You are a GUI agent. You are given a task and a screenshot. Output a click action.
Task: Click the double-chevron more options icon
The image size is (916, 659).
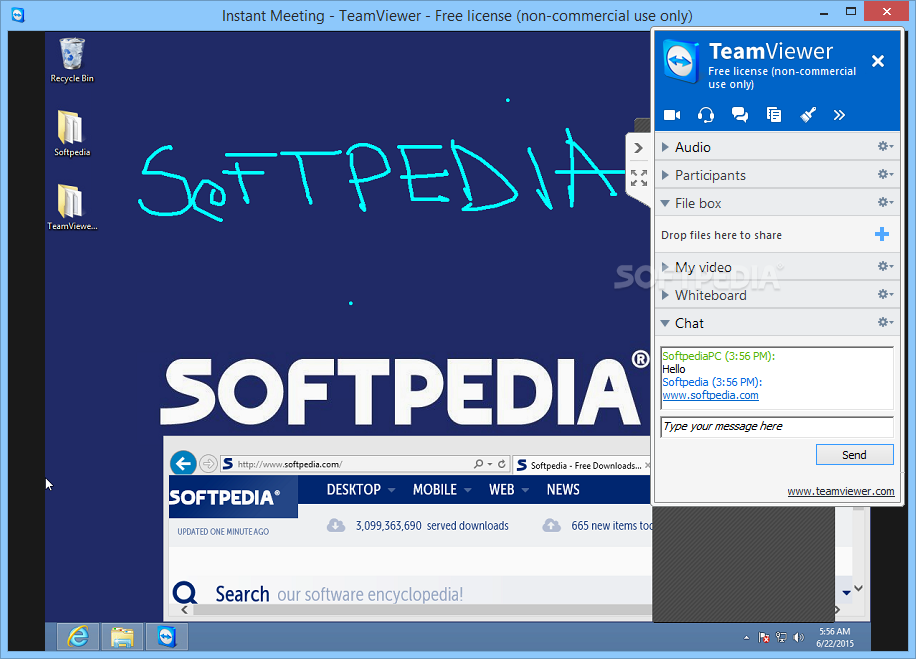click(839, 115)
